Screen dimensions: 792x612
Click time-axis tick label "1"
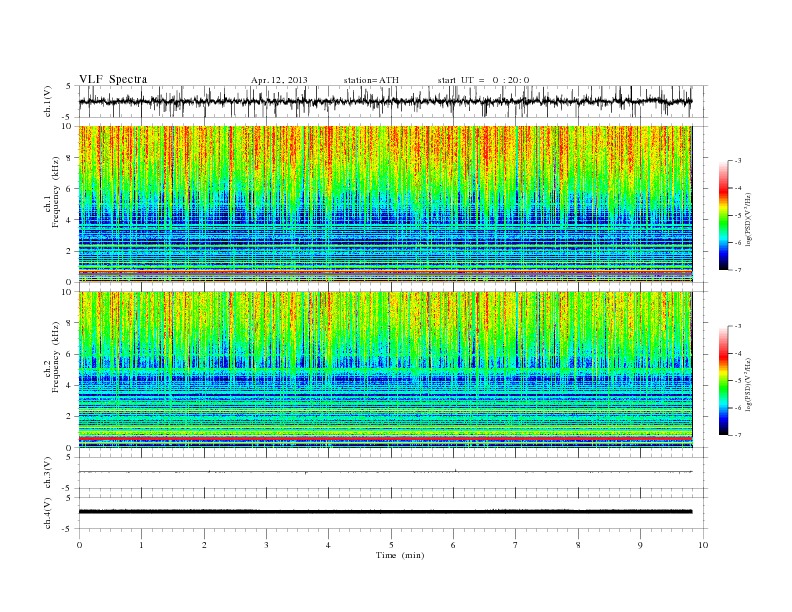click(141, 545)
